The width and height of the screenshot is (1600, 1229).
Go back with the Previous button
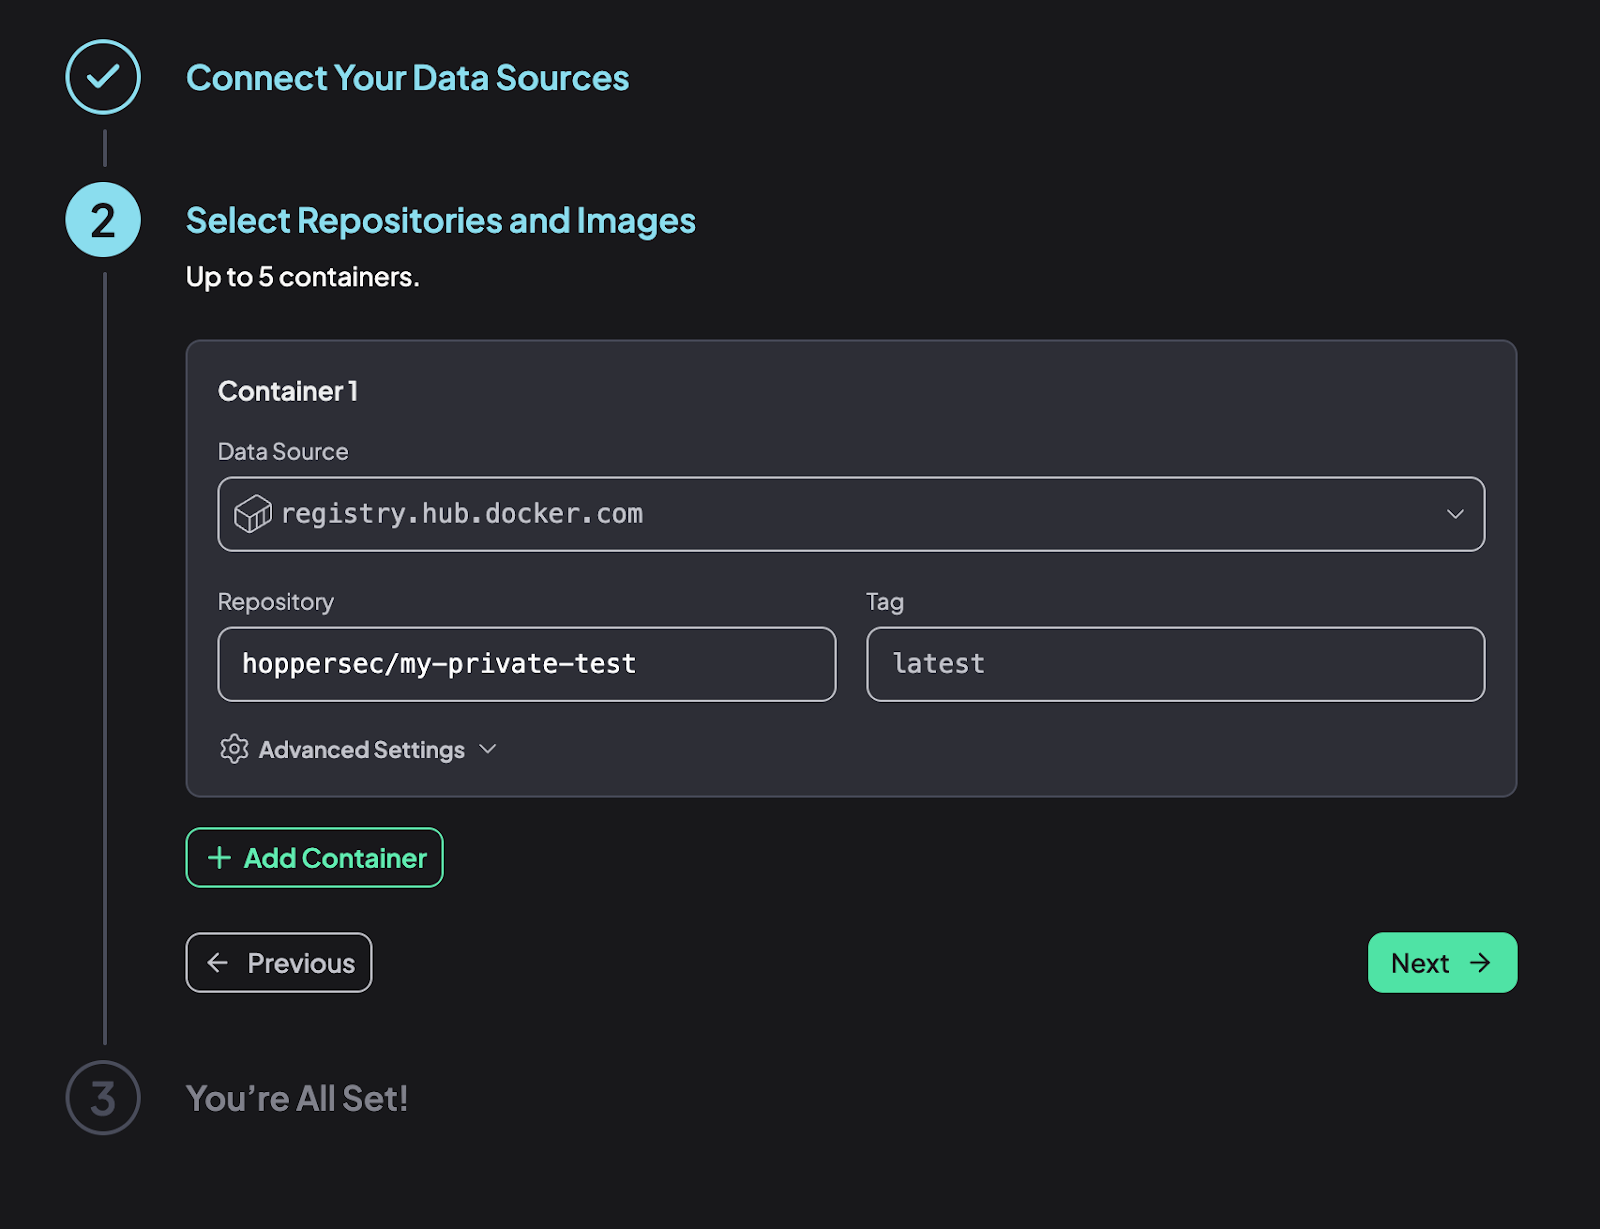pyautogui.click(x=279, y=963)
